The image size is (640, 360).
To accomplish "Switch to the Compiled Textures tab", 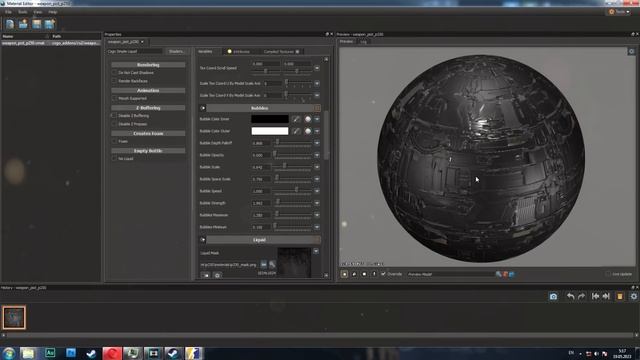I will 281,51.
